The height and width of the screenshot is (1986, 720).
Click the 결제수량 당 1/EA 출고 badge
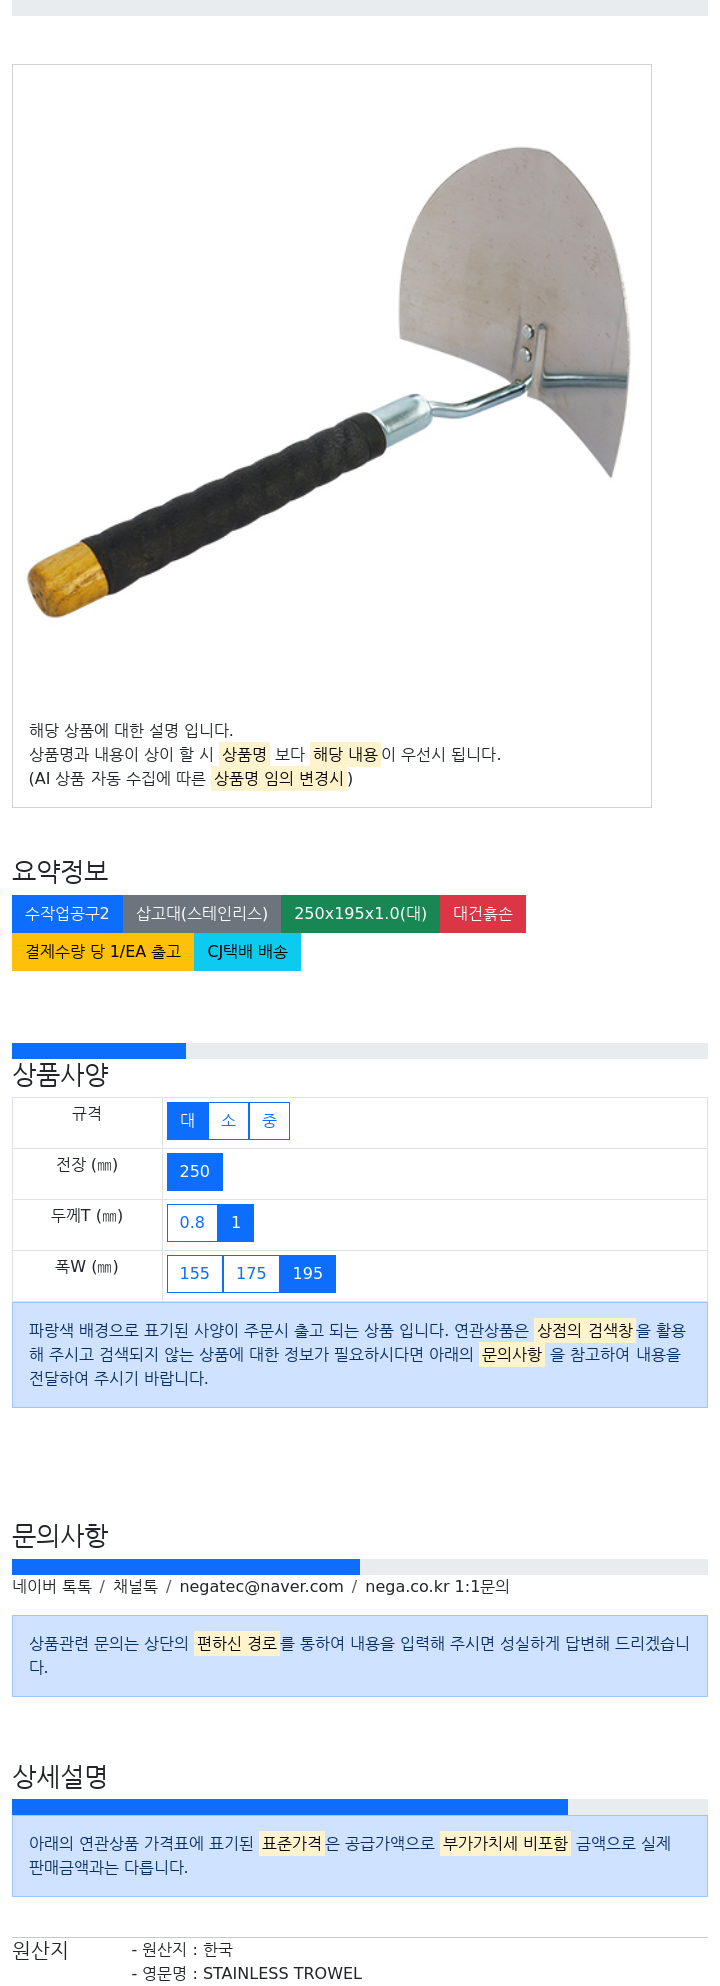[103, 952]
